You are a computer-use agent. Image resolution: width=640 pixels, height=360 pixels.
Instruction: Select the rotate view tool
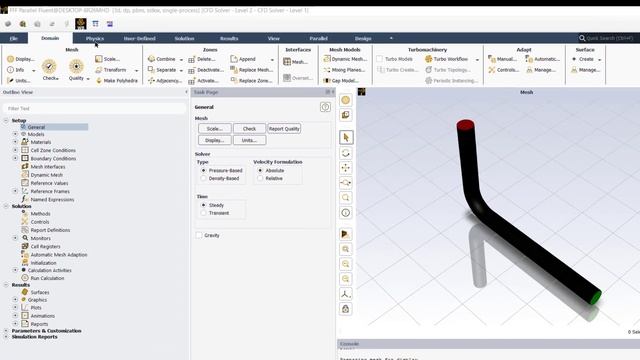point(346,153)
